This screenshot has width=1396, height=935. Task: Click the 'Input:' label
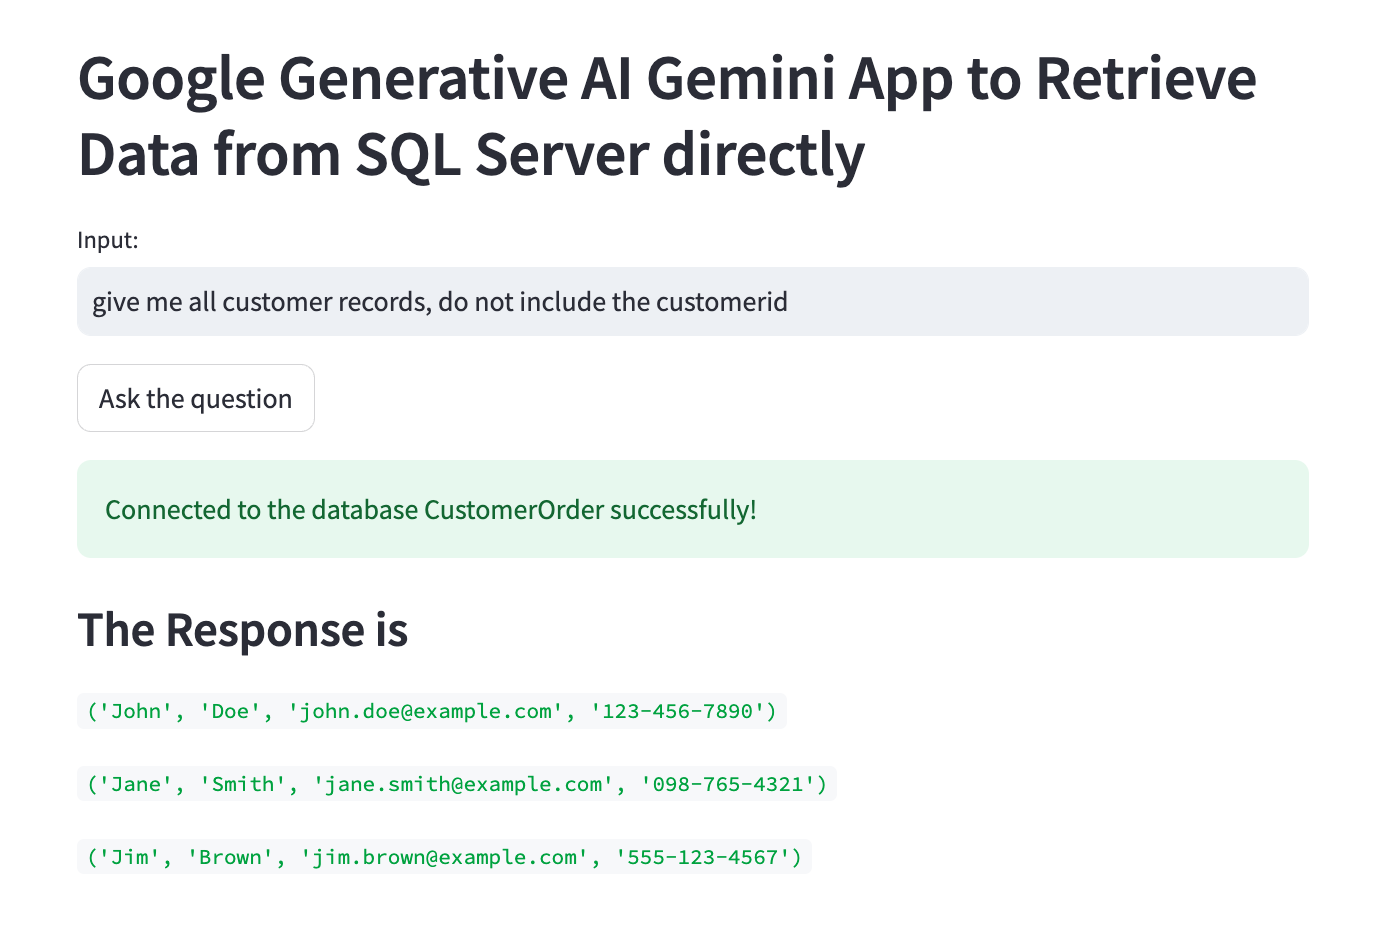pyautogui.click(x=108, y=240)
